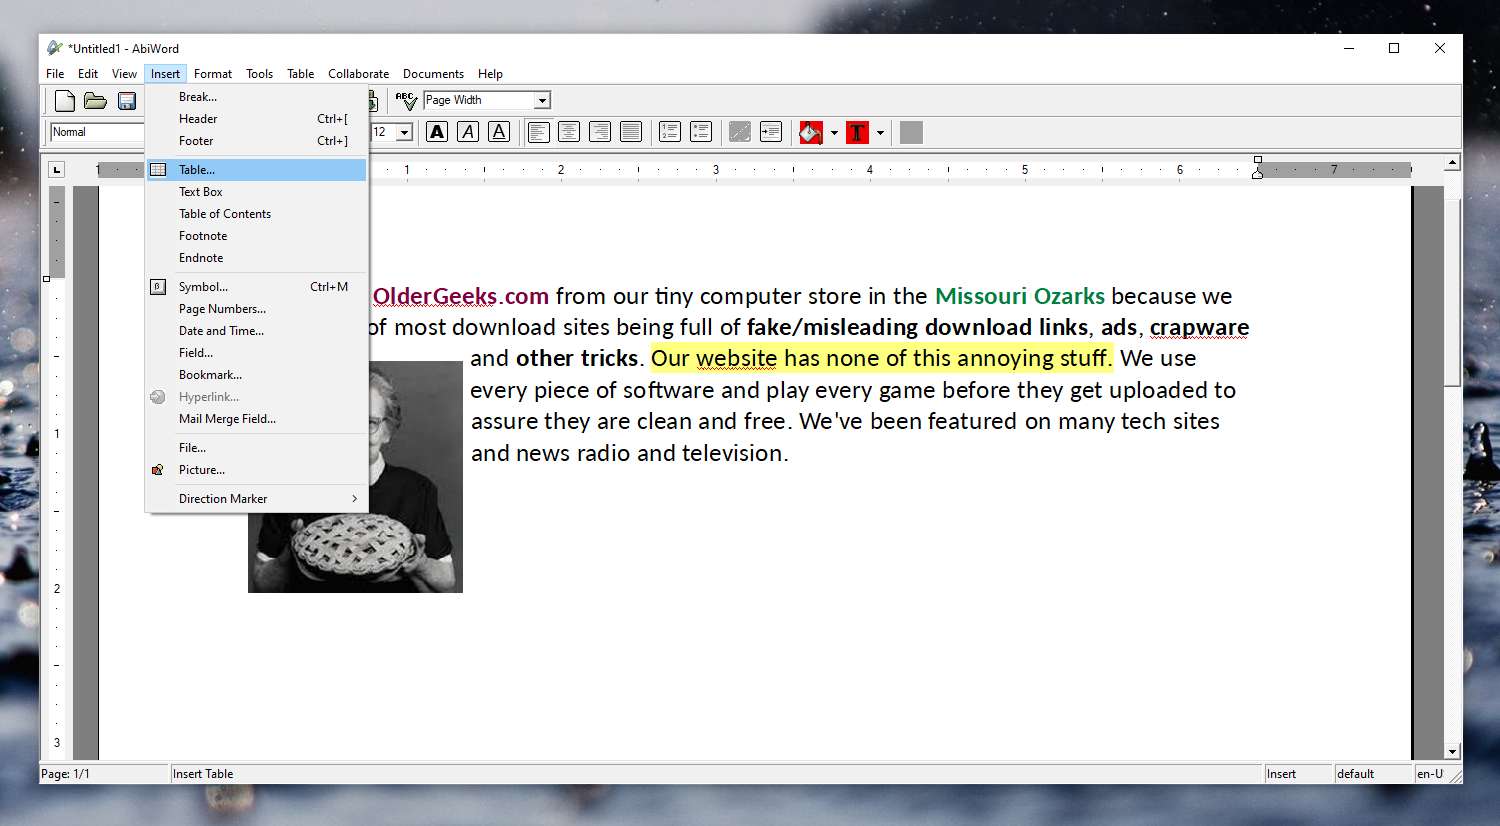The width and height of the screenshot is (1500, 826).
Task: Choose Page Numbers... menu entry
Action: (257, 309)
